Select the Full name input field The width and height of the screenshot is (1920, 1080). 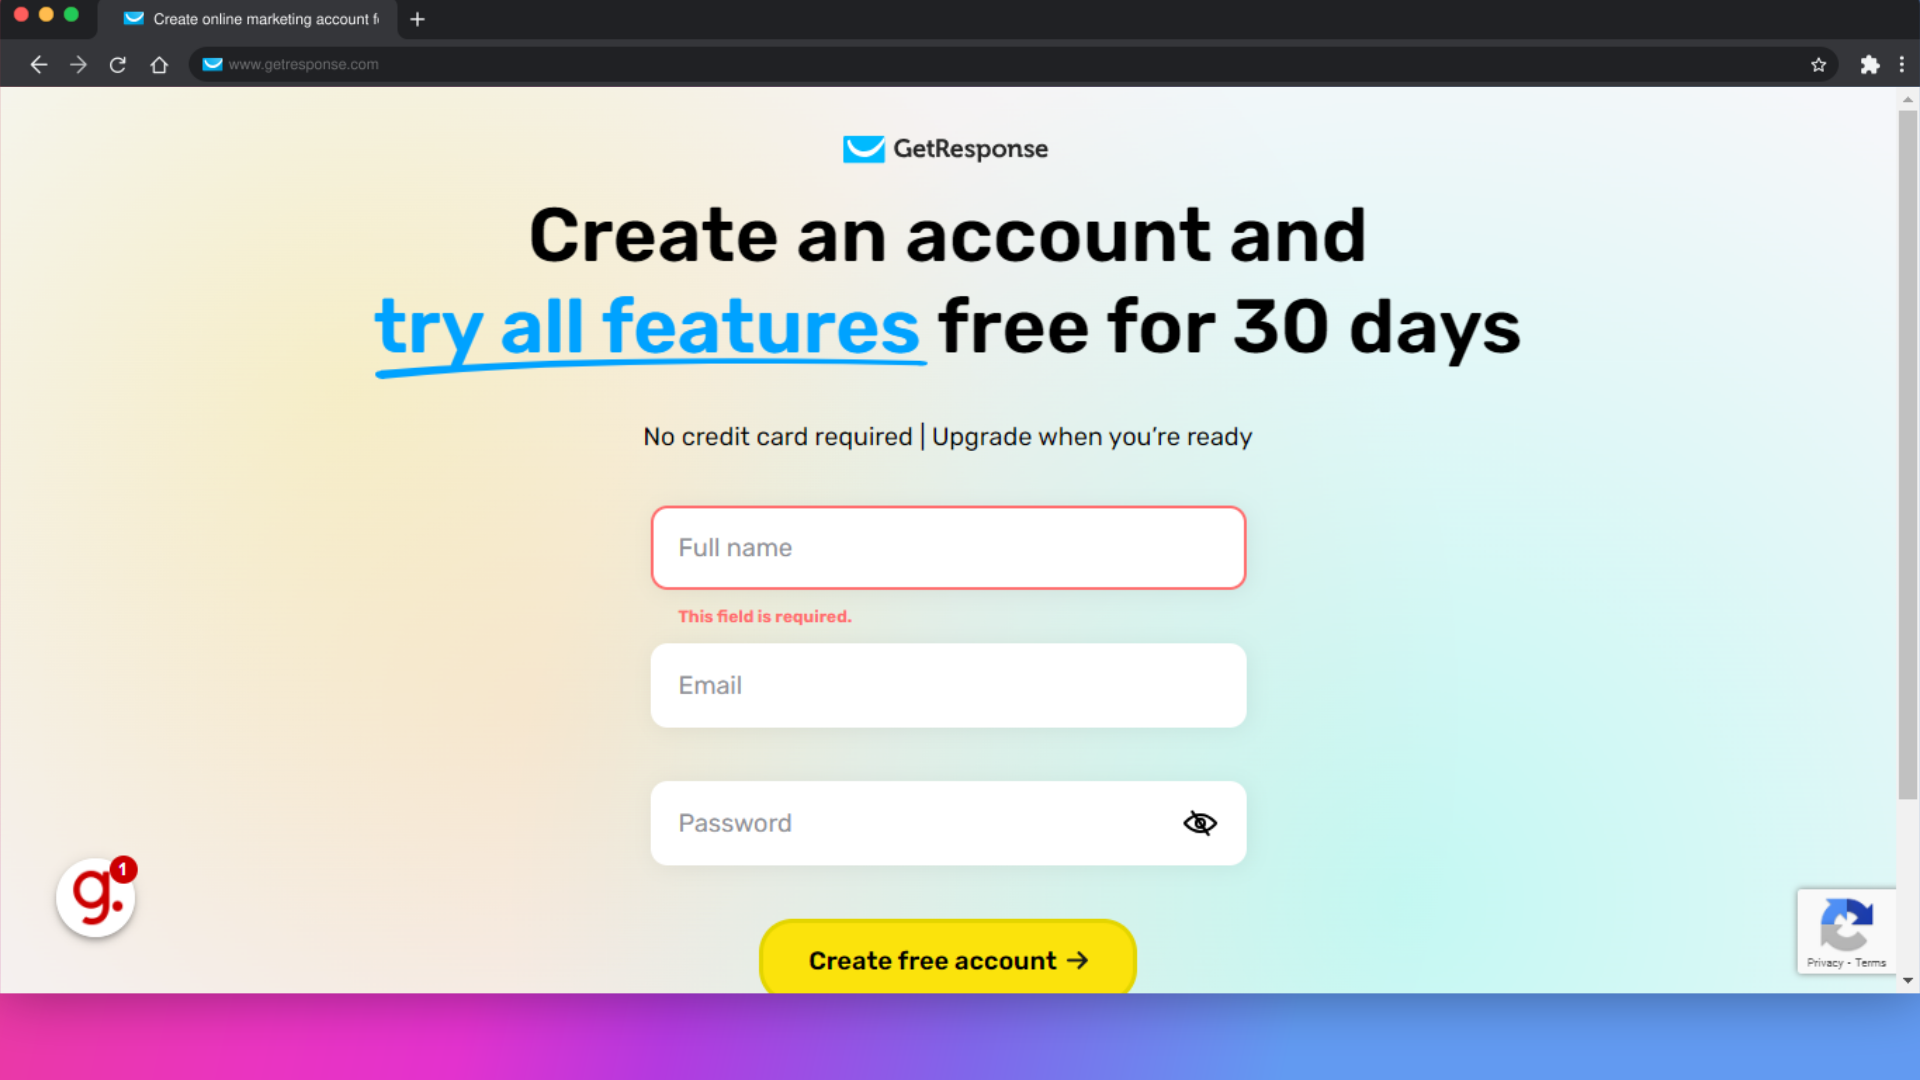coord(947,547)
